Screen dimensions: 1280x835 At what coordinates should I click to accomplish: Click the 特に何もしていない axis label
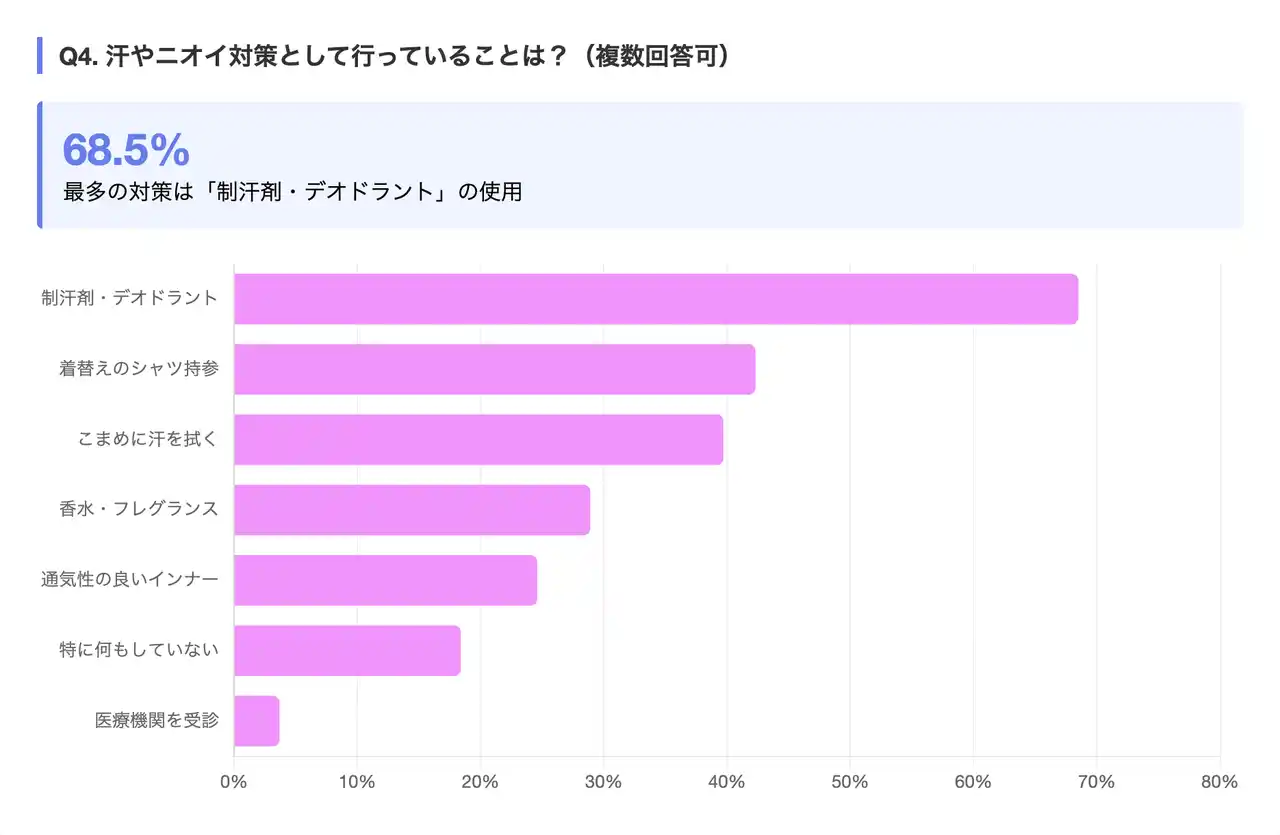point(138,650)
